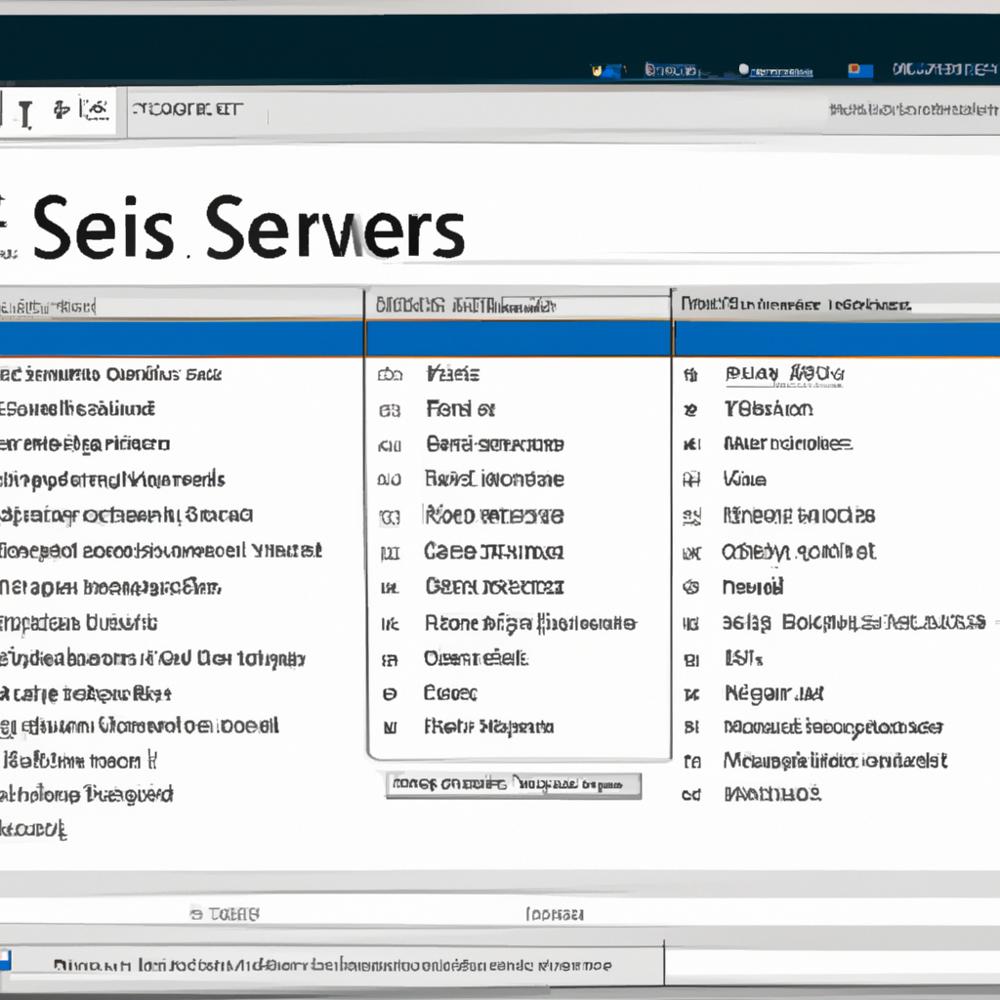Click the last icon in the toolbar icon group
1000x1000 pixels.
tap(95, 111)
